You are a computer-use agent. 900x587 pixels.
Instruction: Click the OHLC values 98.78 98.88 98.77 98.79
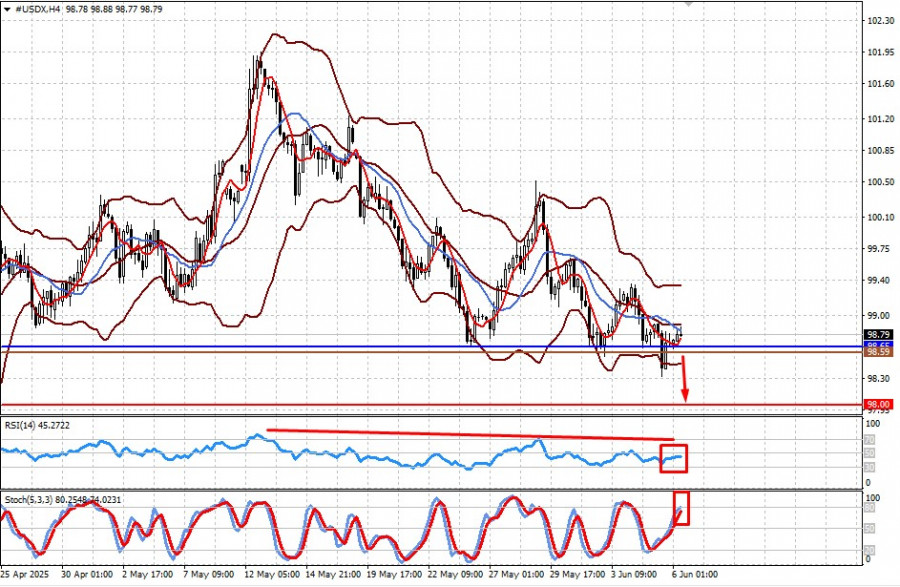(x=114, y=9)
